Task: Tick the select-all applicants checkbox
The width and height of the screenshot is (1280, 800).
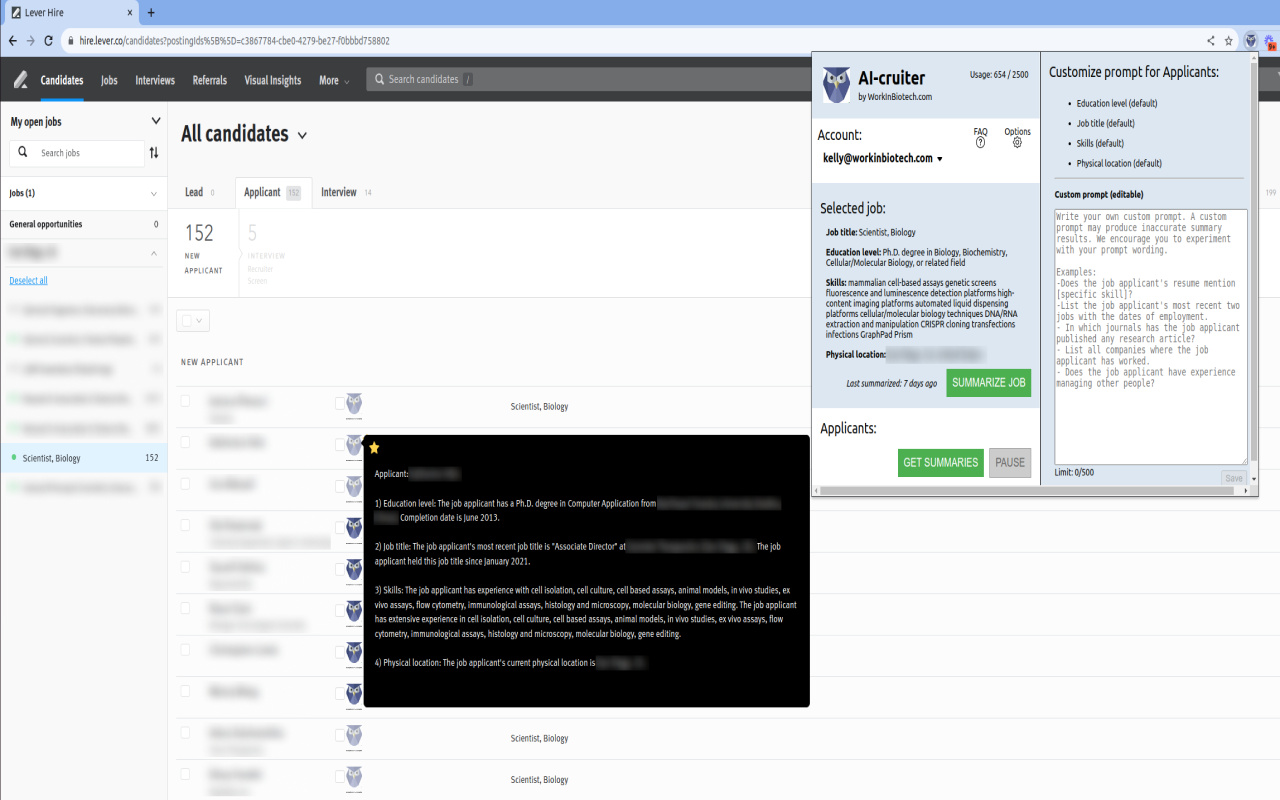Action: [x=185, y=320]
